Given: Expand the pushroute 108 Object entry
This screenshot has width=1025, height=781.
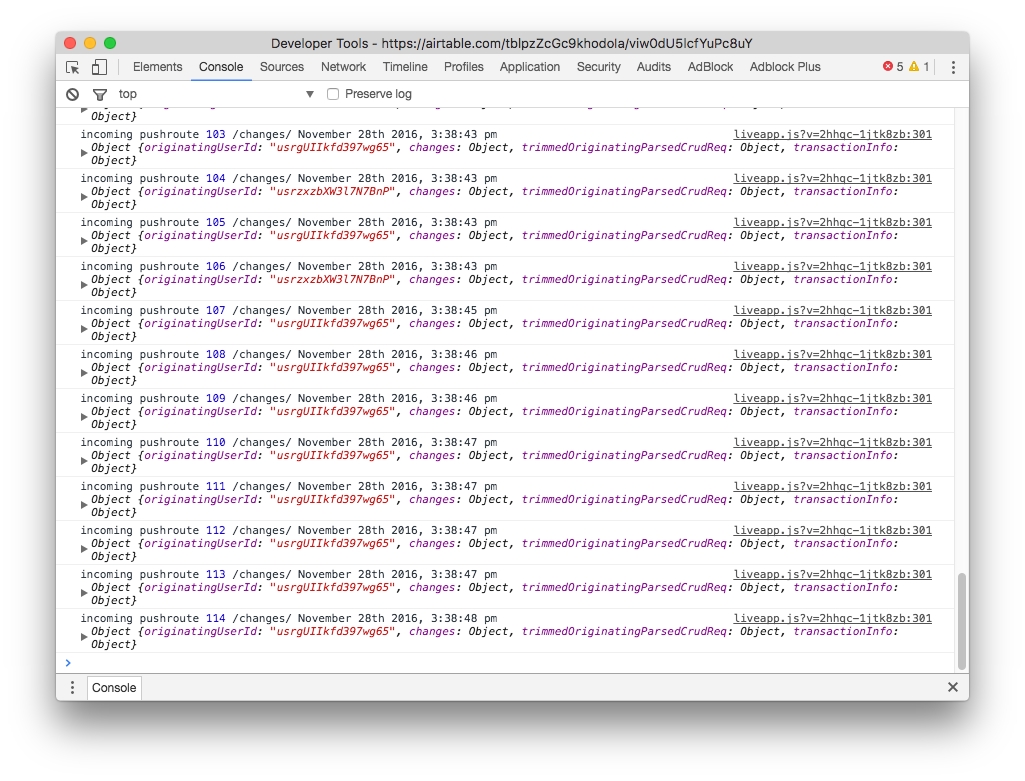Looking at the screenshot, I should (x=83, y=372).
